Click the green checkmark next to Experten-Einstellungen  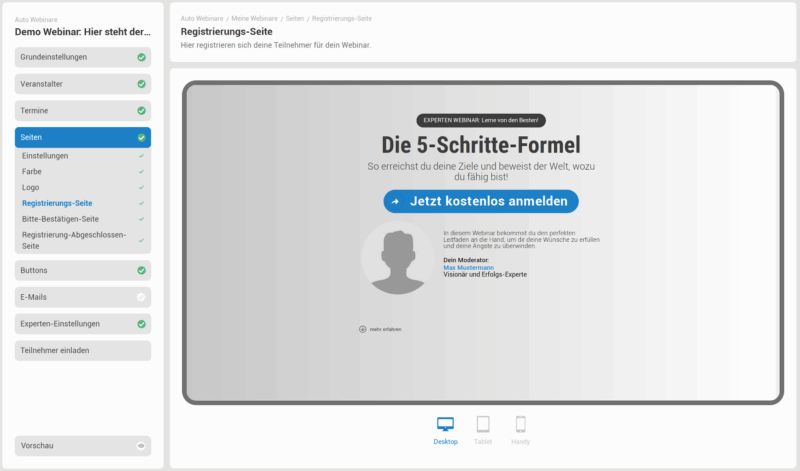click(141, 324)
